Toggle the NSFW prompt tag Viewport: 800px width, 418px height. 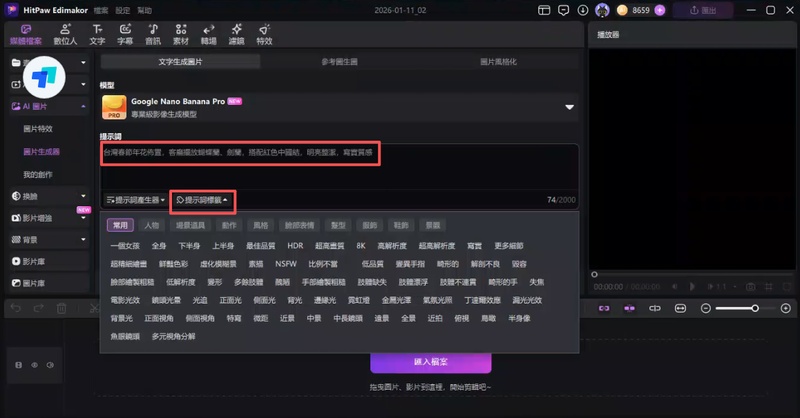click(286, 264)
